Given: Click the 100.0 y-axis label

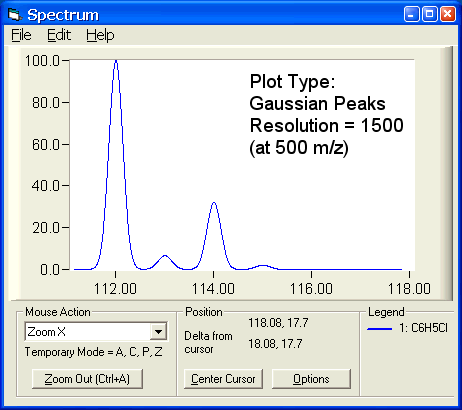Looking at the screenshot, I should [42, 61].
